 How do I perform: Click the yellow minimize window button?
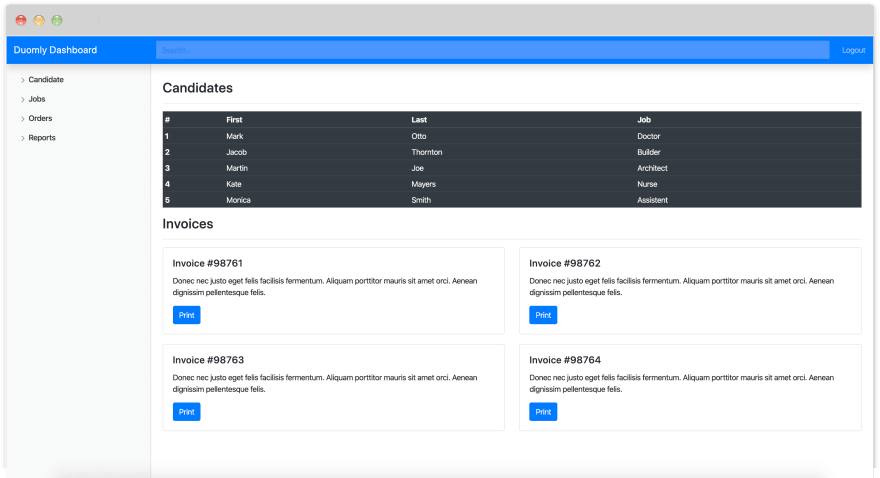click(x=39, y=21)
